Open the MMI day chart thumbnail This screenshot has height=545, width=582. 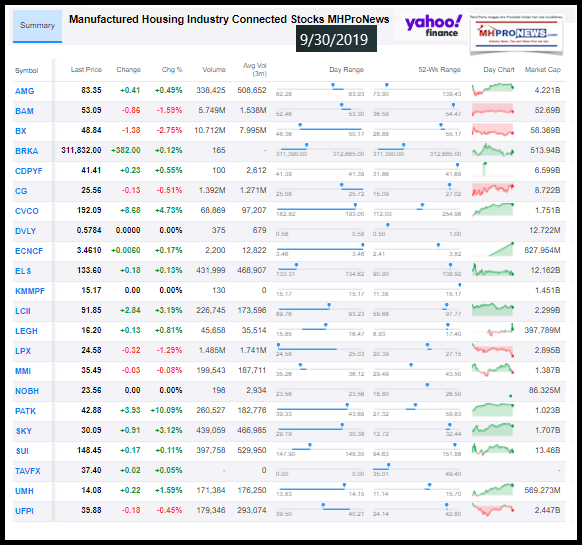[x=493, y=370]
